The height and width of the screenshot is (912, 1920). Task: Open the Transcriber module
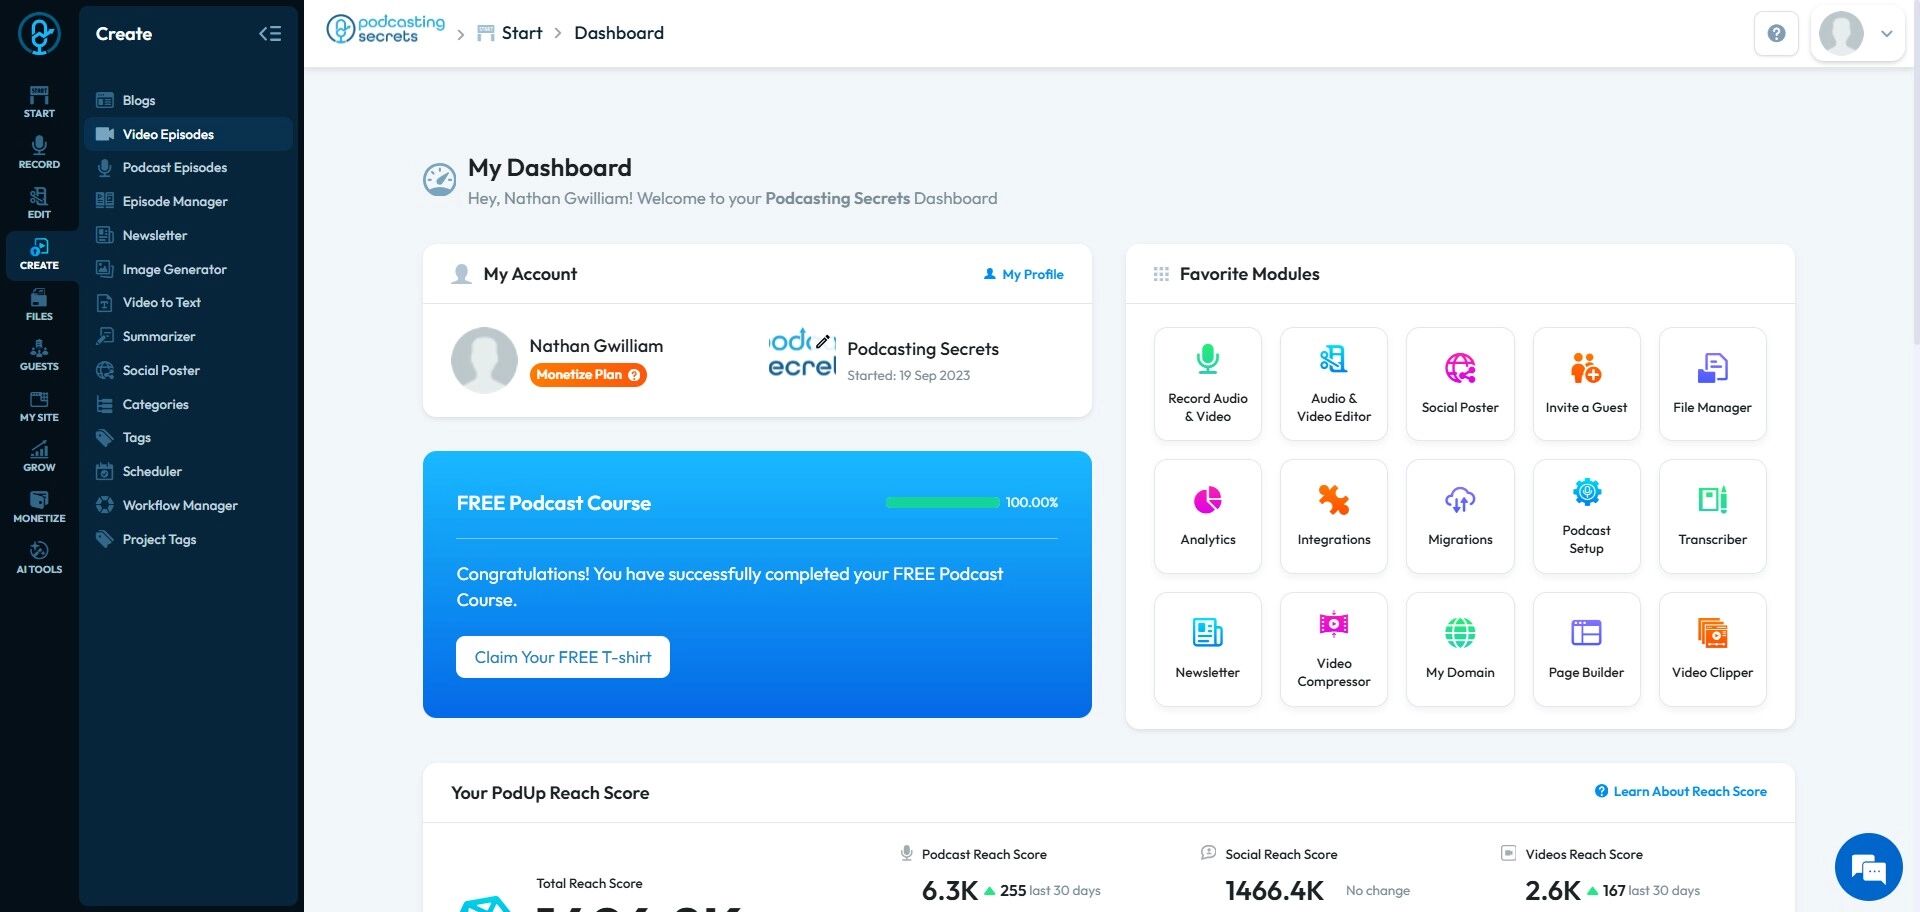pyautogui.click(x=1712, y=516)
